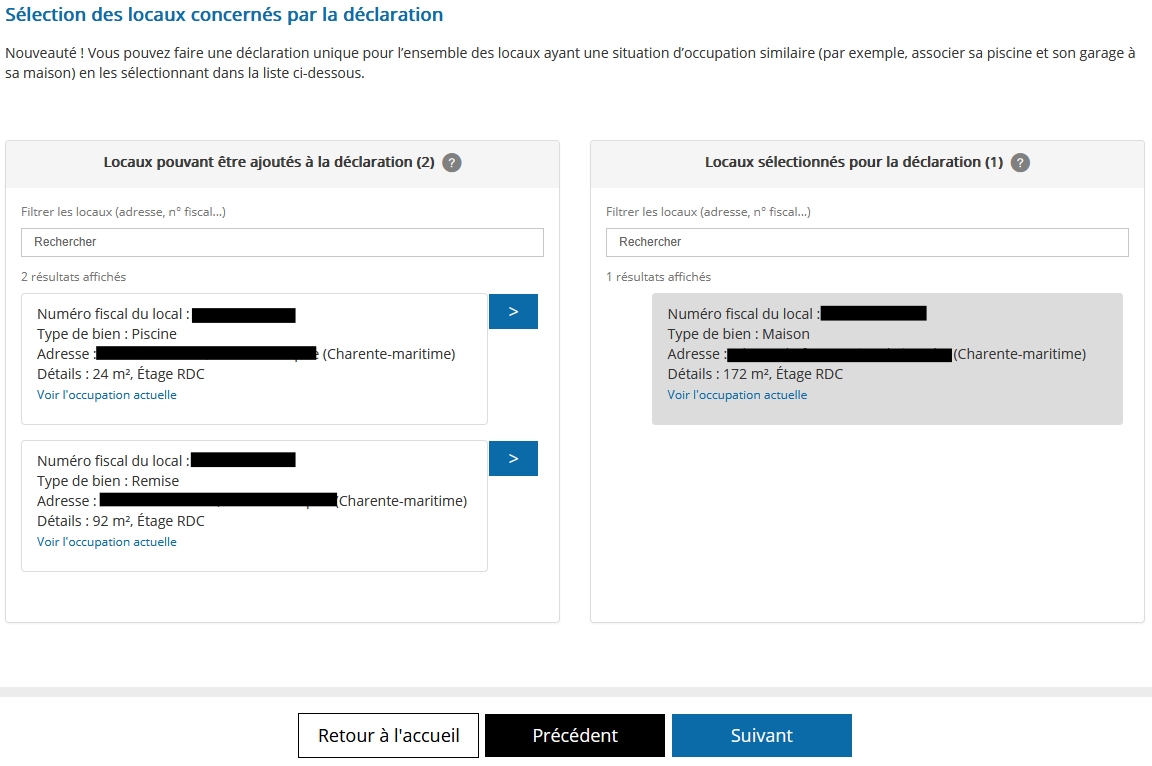This screenshot has height=766, width=1152.
Task: Add the Piscine local to the declaration
Action: click(513, 311)
